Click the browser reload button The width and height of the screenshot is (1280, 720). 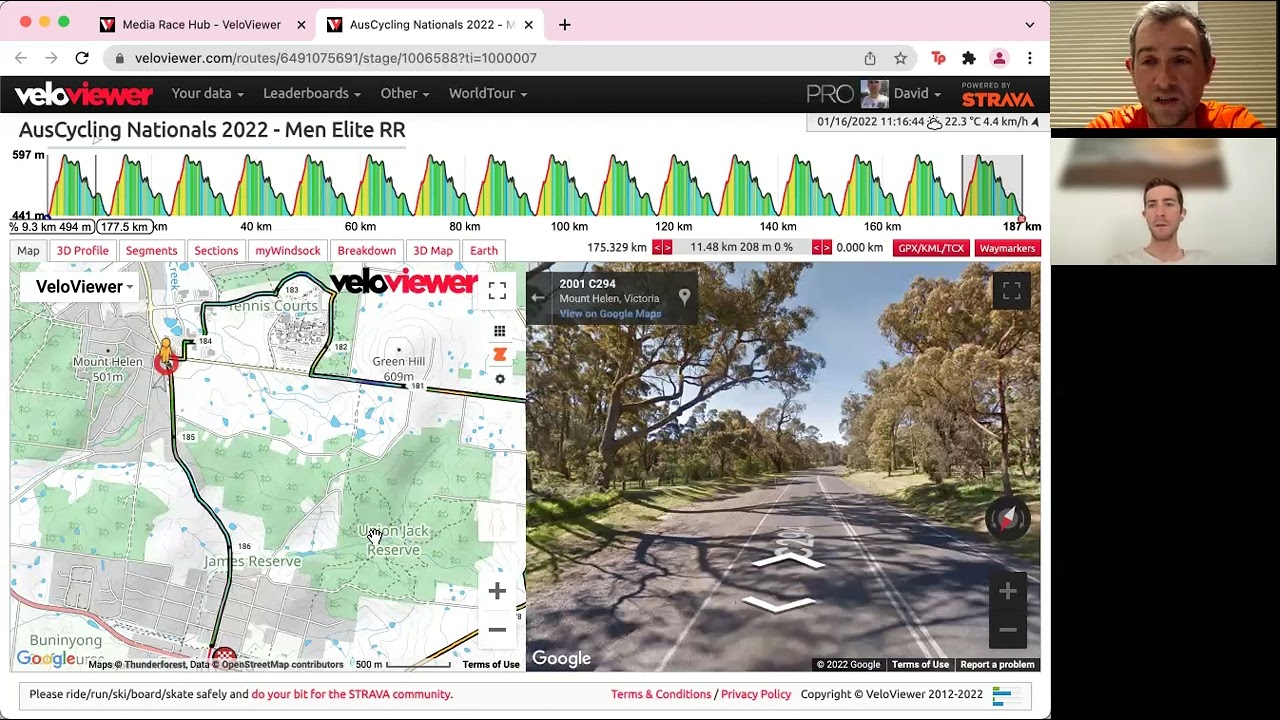point(82,58)
